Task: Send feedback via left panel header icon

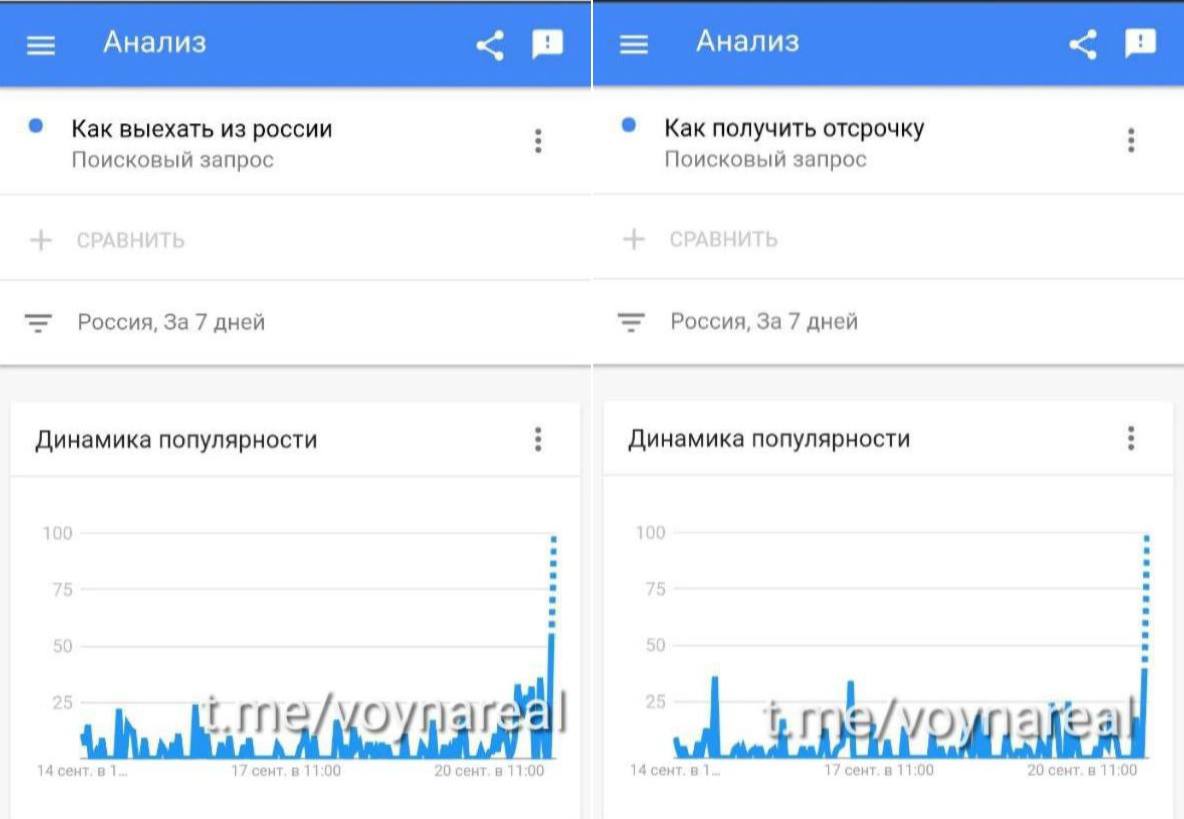Action: tap(547, 44)
